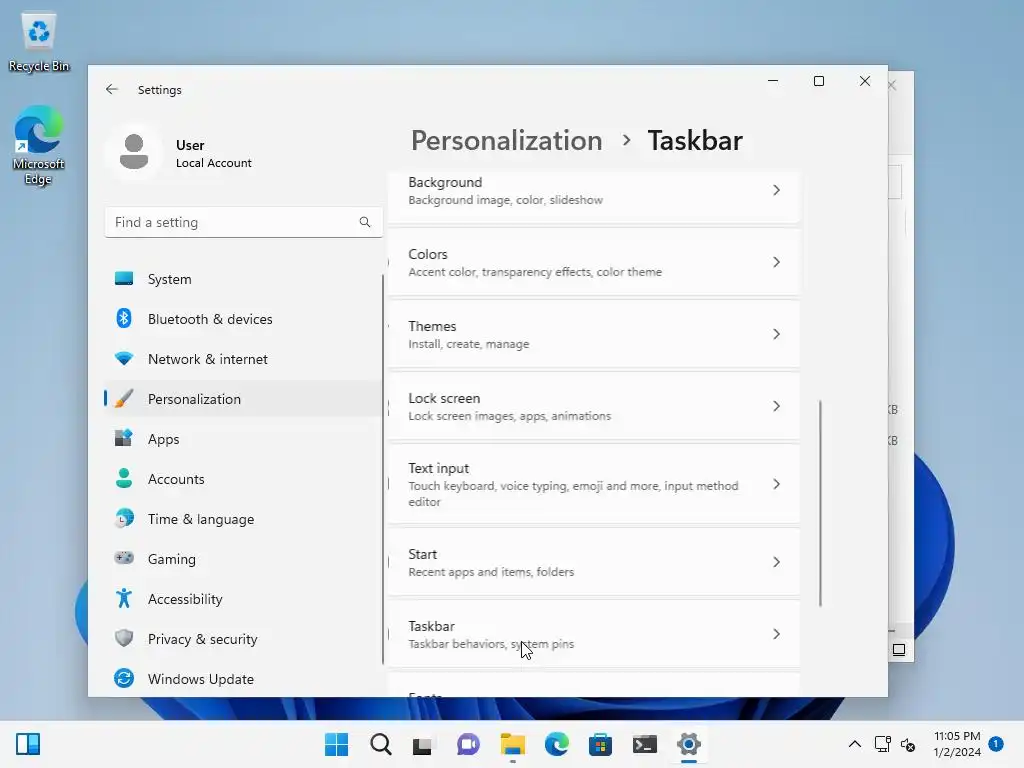Expand the Colors settings chevron
This screenshot has width=1024, height=768.
[776, 262]
